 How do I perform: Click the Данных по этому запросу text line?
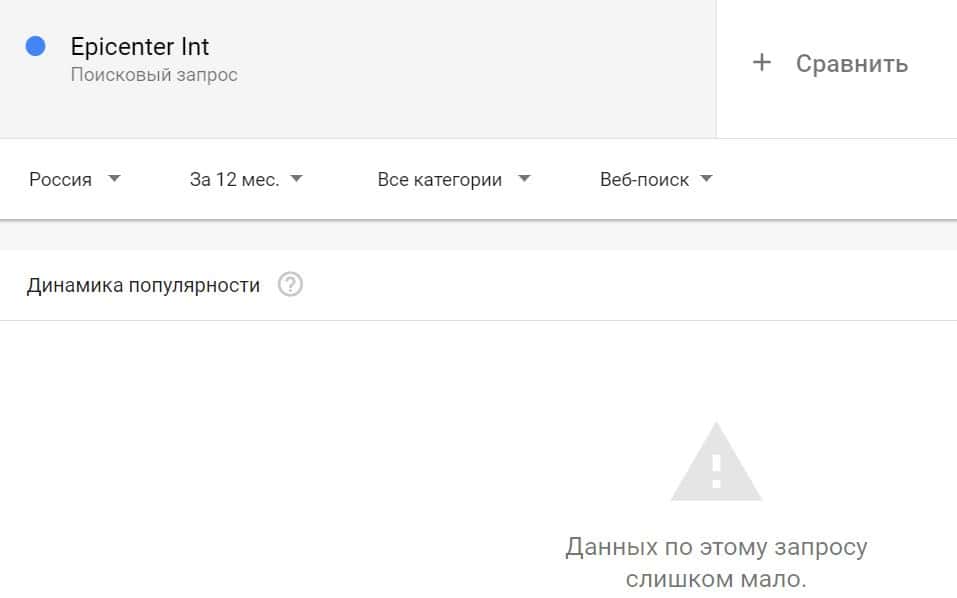pos(716,547)
